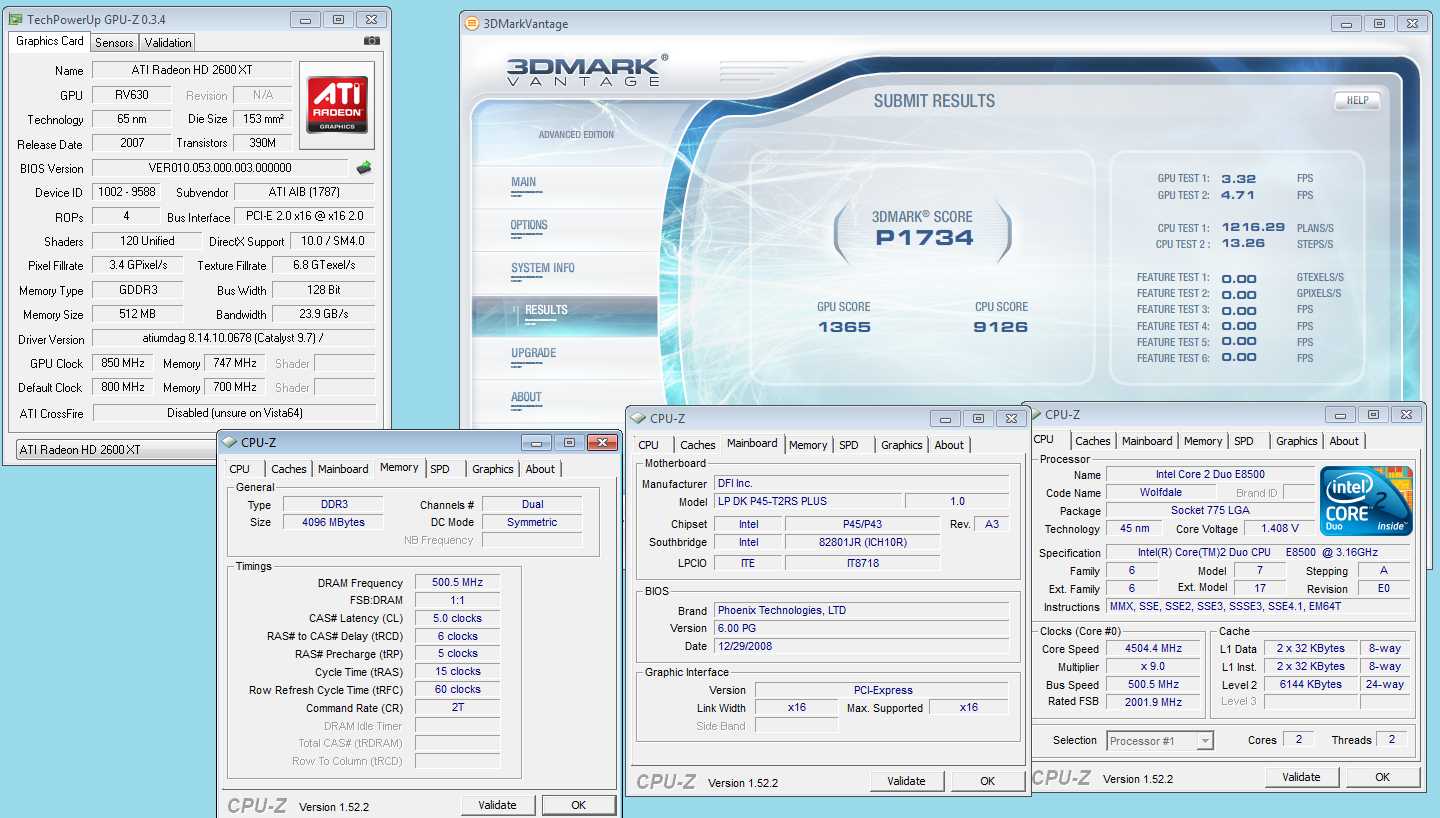Image resolution: width=1440 pixels, height=818 pixels.
Task: Click the BIOS Version field in GPU-Z
Action: point(220,168)
